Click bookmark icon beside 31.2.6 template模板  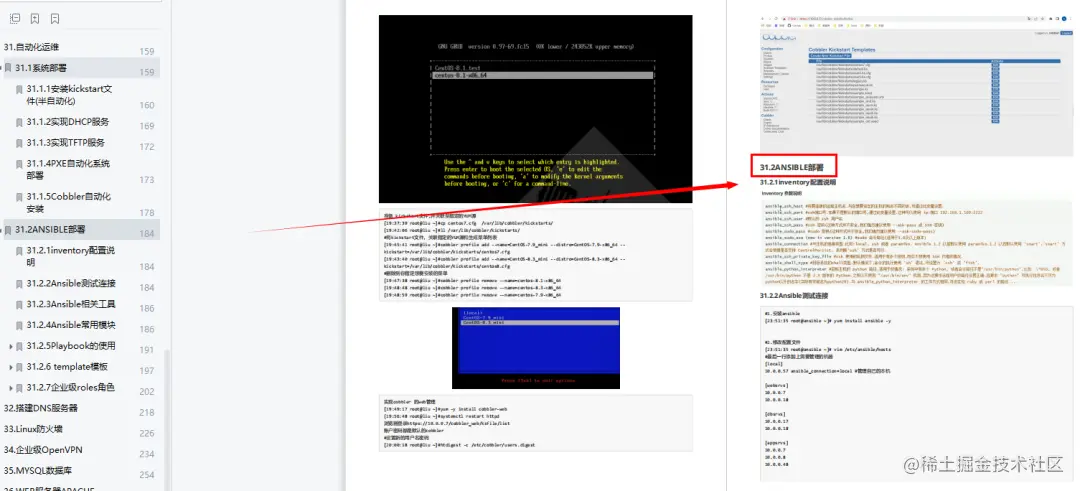(x=19, y=367)
